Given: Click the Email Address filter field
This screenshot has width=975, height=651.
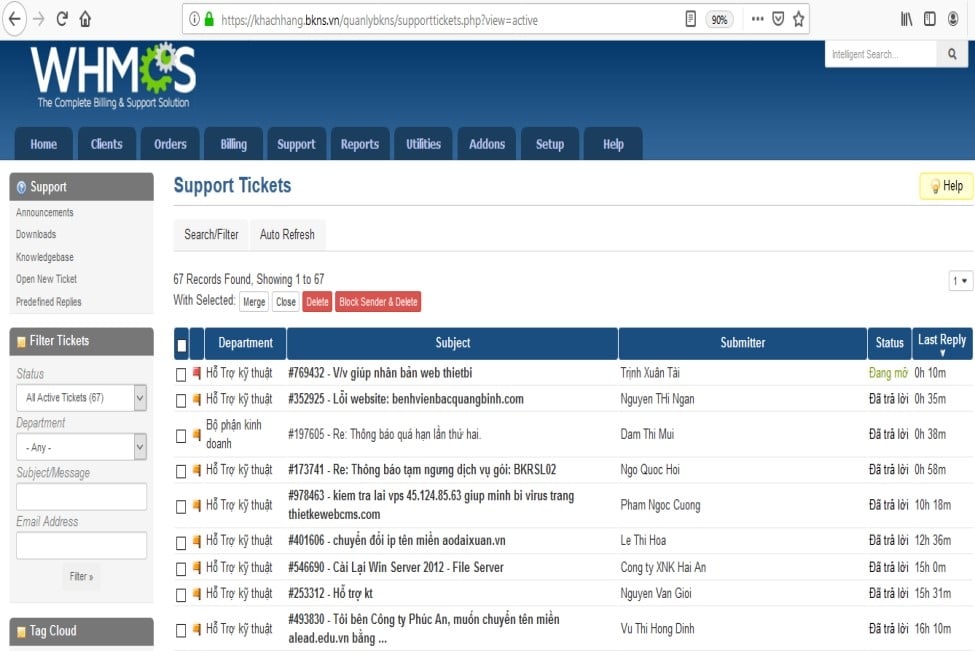Looking at the screenshot, I should (x=81, y=545).
